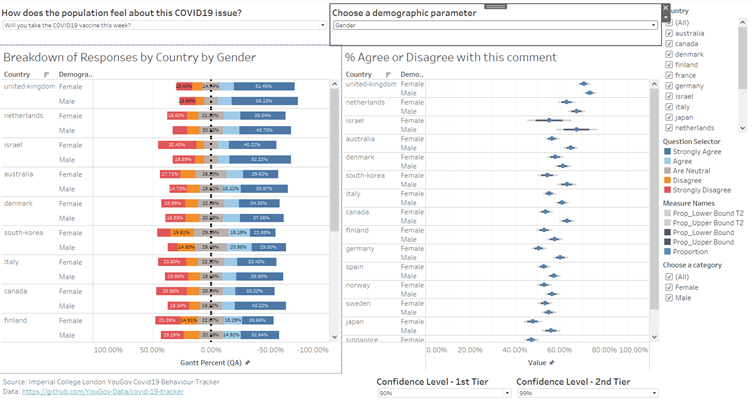
Task: Select Strongly Agree legend color swatch
Action: (669, 152)
